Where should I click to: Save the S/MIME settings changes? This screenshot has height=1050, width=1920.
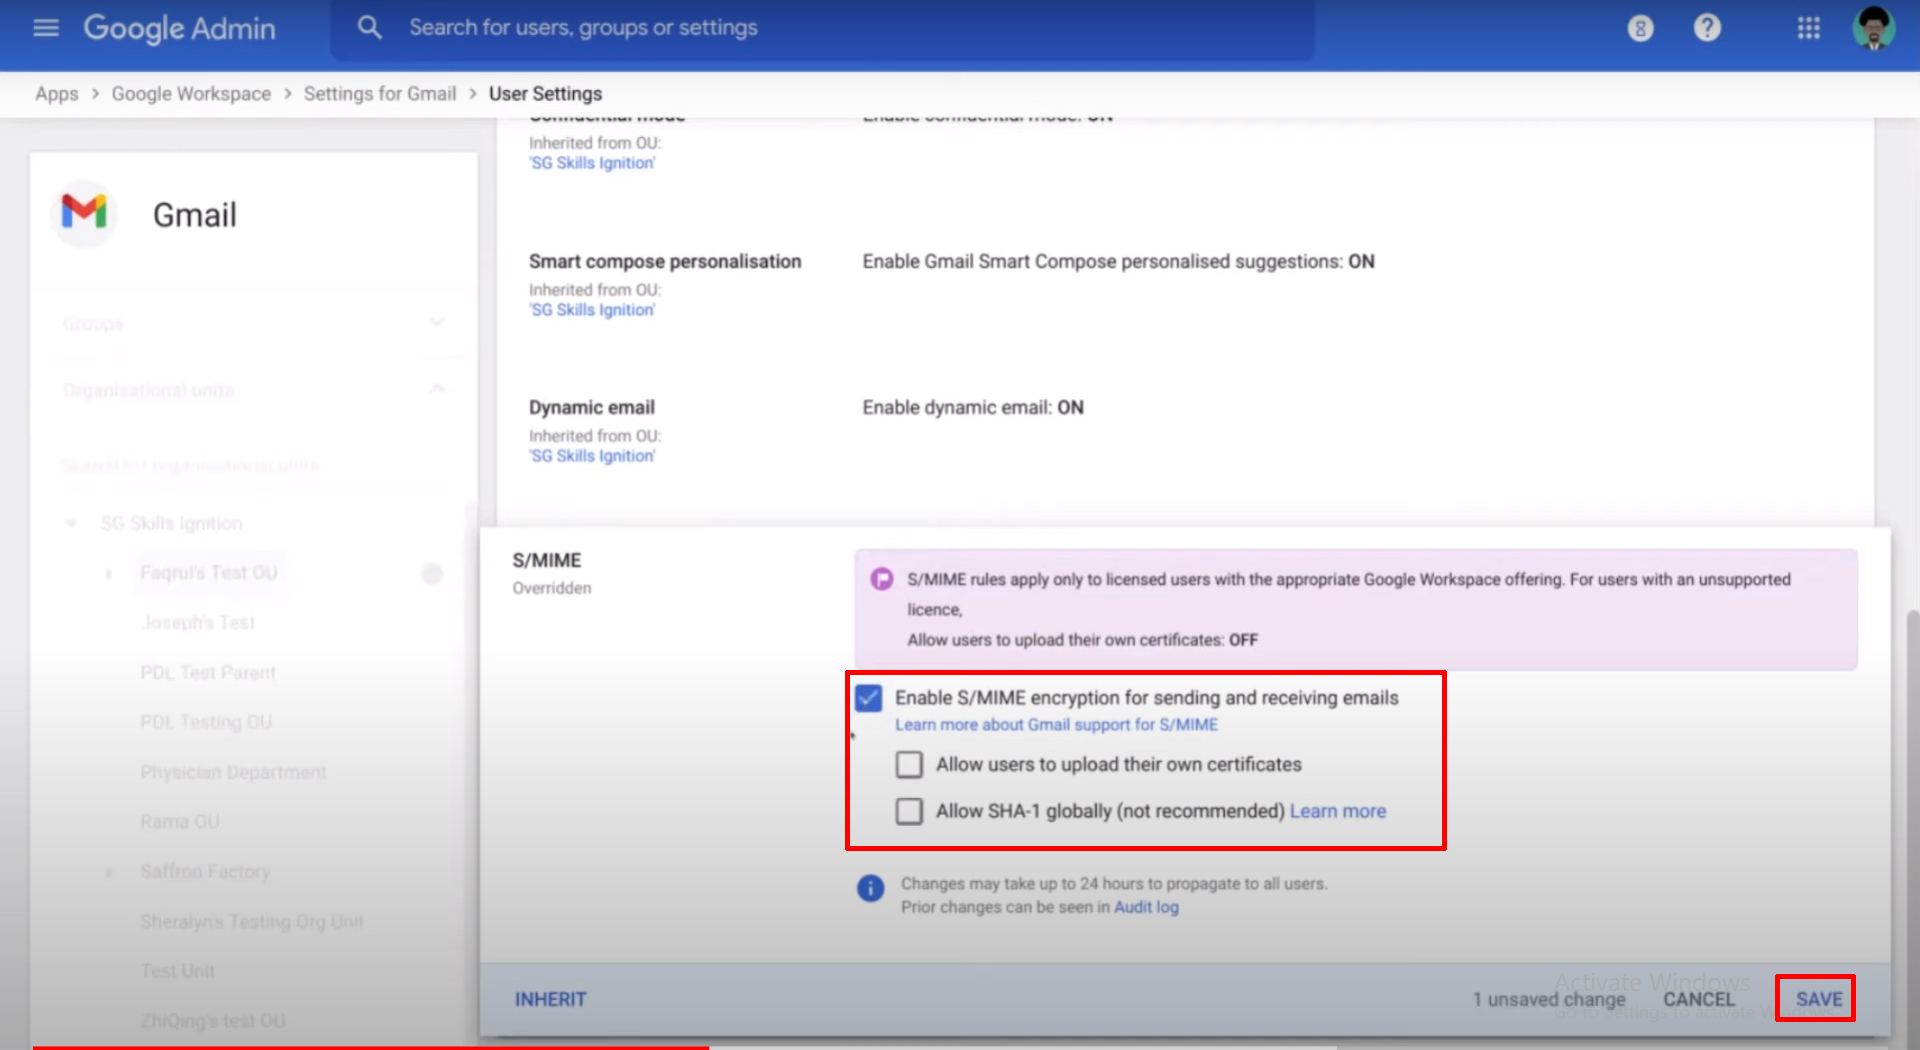(x=1815, y=998)
